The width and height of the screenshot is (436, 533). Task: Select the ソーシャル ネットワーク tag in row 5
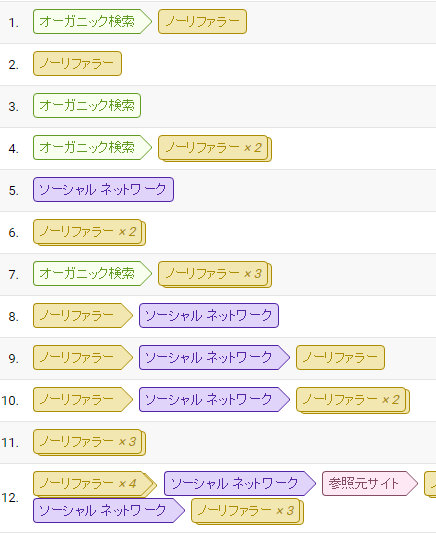pos(103,189)
